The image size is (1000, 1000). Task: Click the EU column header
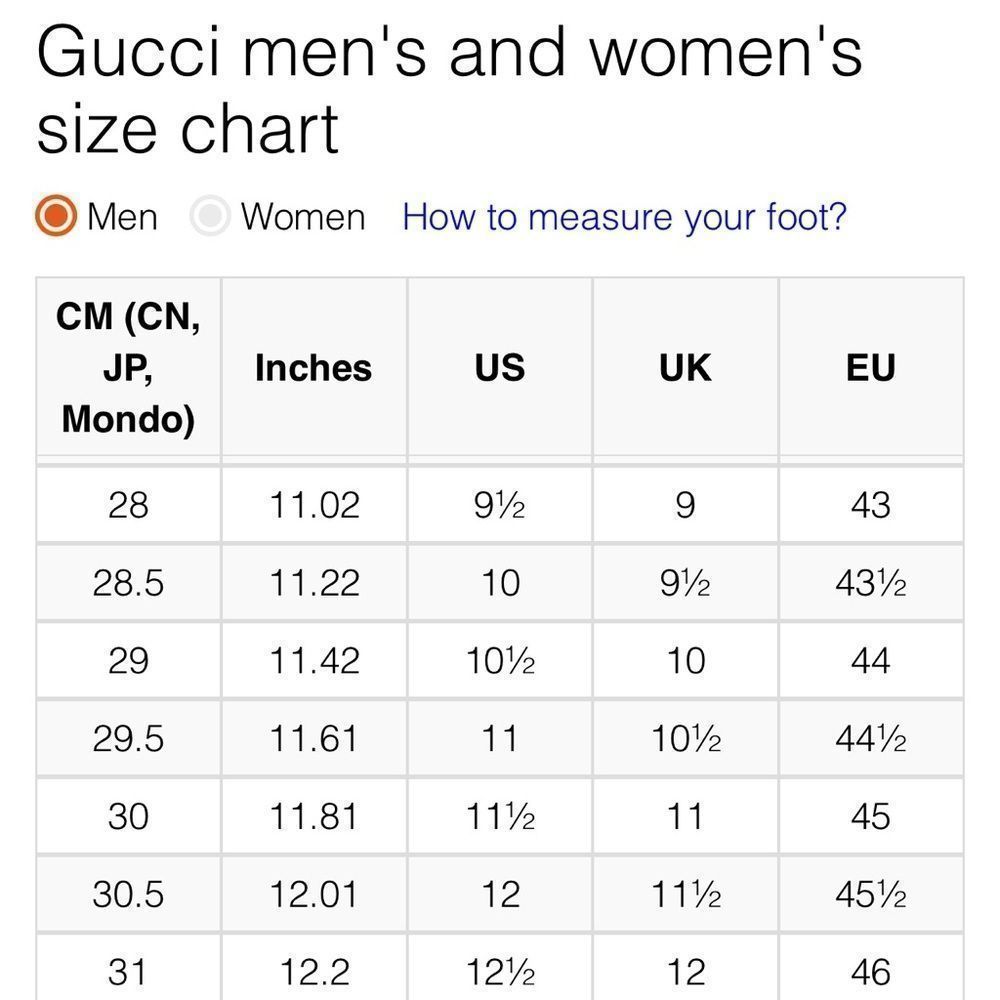(870, 368)
